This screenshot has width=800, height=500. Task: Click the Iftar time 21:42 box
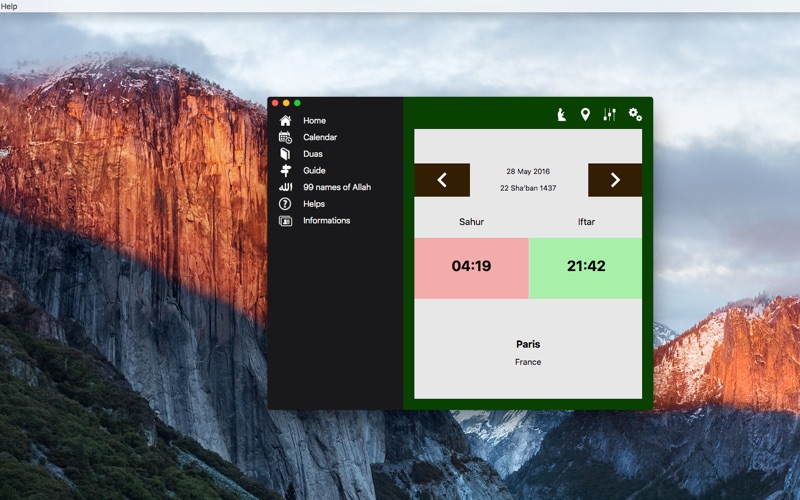[x=586, y=268]
